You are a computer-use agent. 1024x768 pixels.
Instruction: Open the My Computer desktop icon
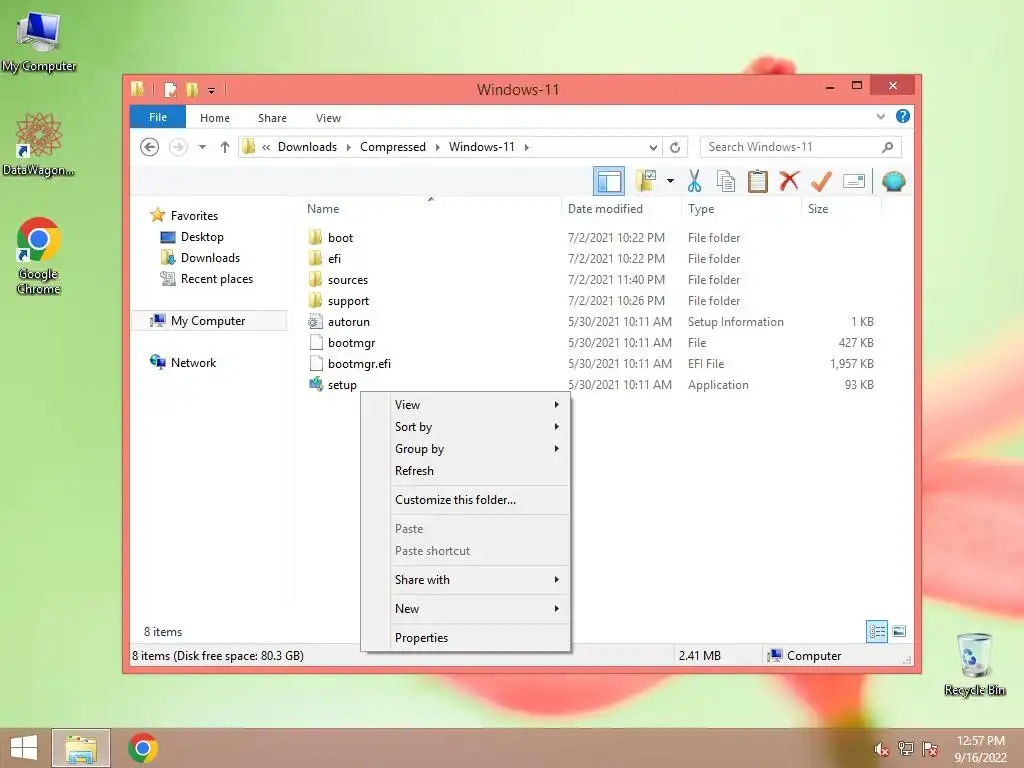(39, 42)
